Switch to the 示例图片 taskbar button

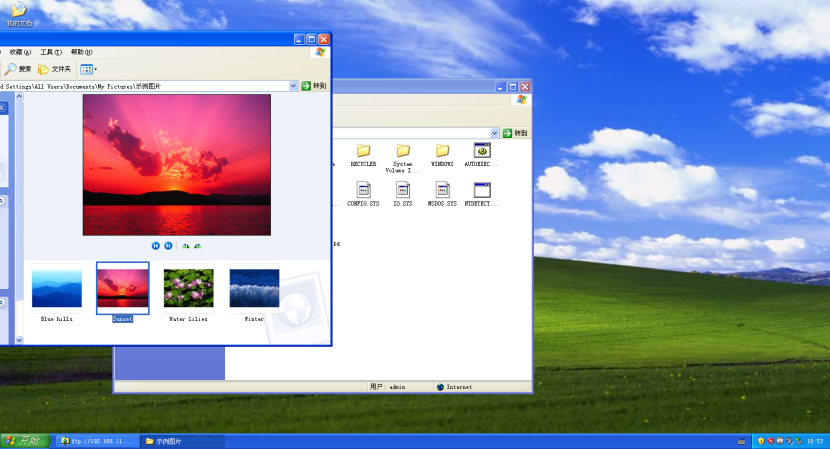tap(183, 441)
